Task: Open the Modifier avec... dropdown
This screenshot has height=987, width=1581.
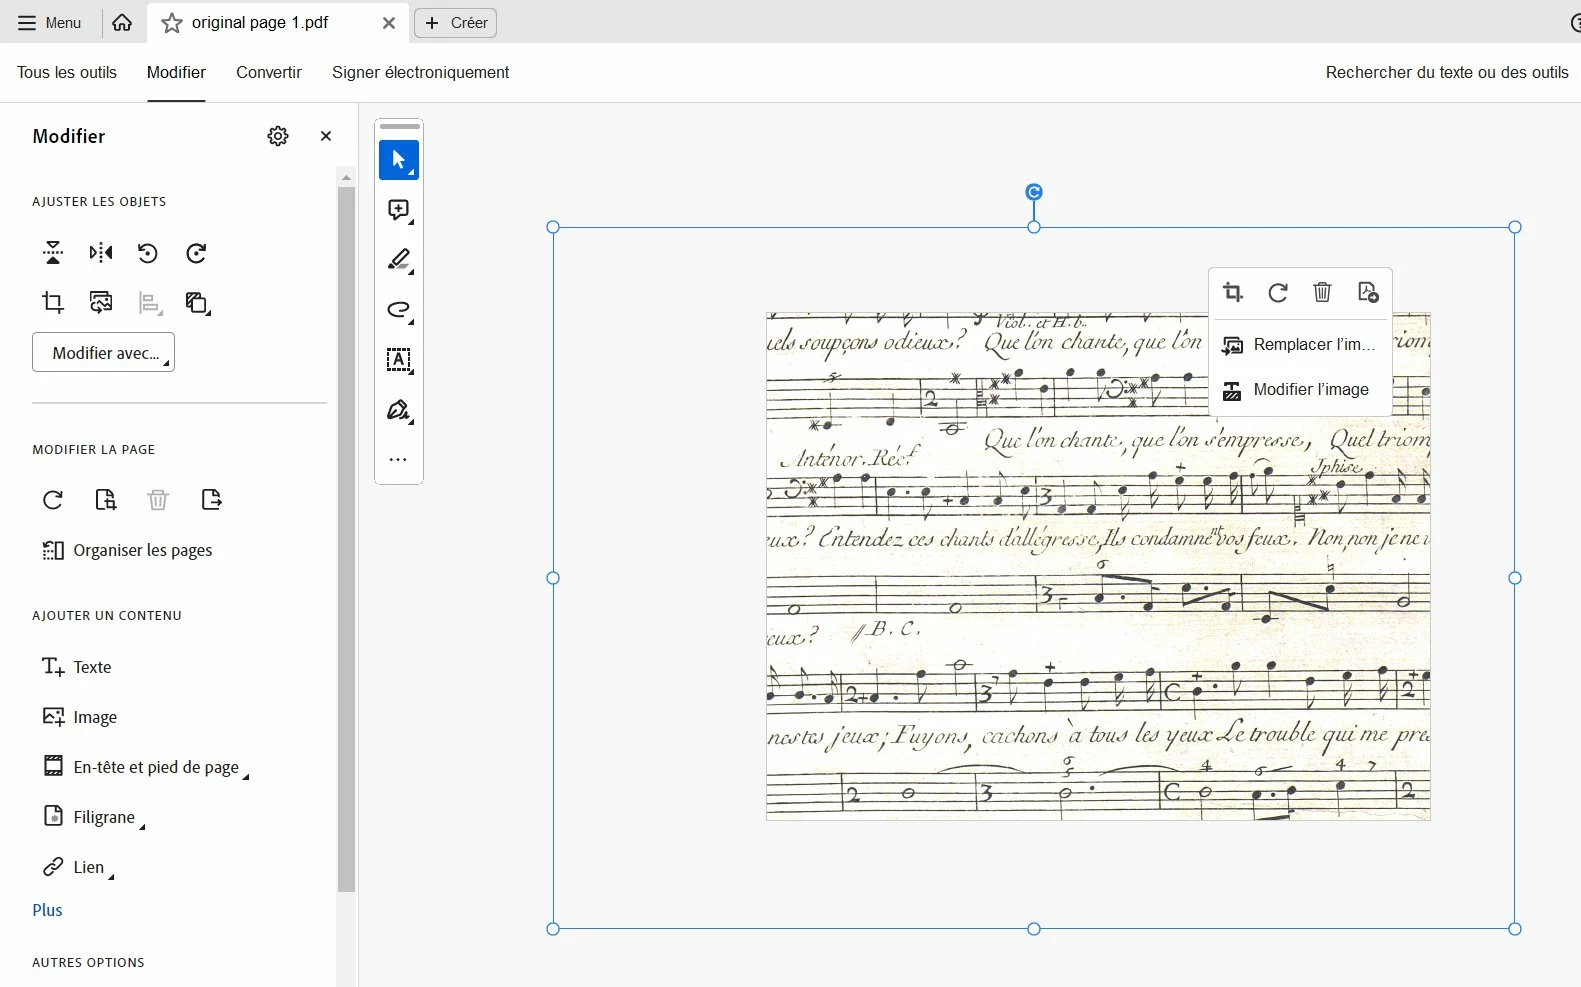Action: coord(104,352)
